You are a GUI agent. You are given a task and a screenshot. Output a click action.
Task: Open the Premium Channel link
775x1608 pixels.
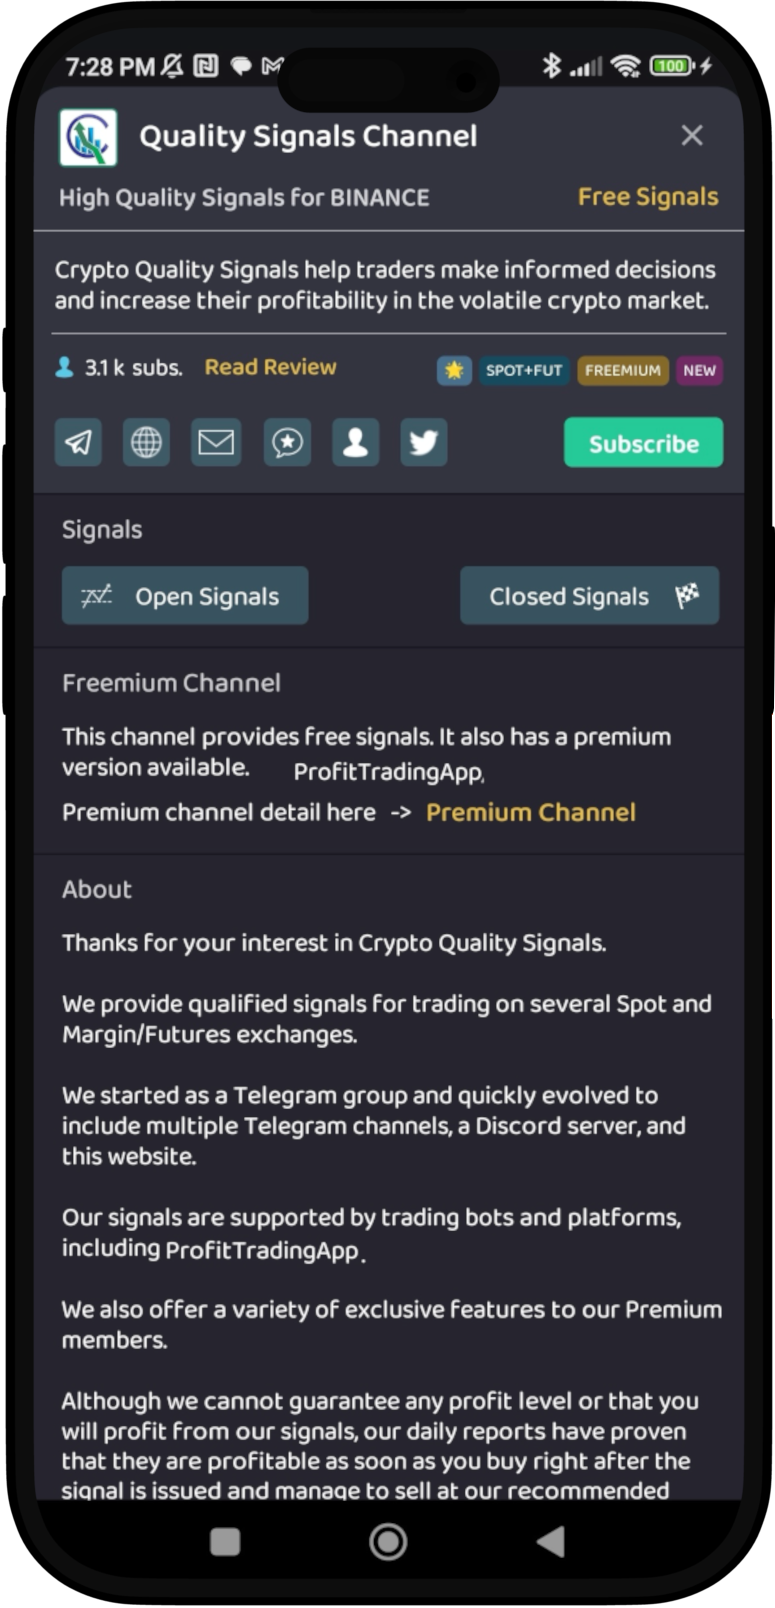tap(530, 812)
